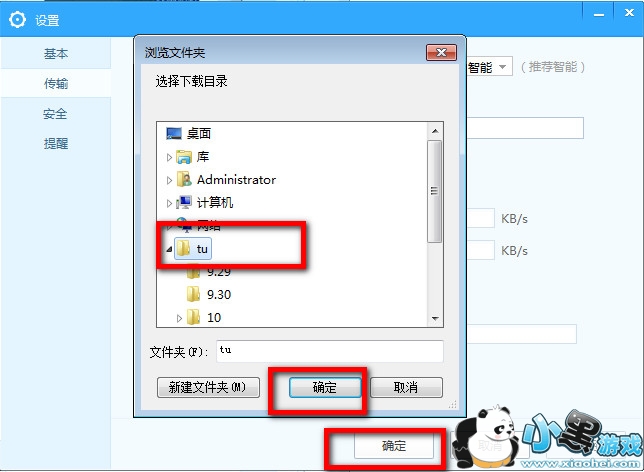The height and width of the screenshot is (472, 644).
Task: Click 新建文件夹 button
Action: tap(208, 387)
